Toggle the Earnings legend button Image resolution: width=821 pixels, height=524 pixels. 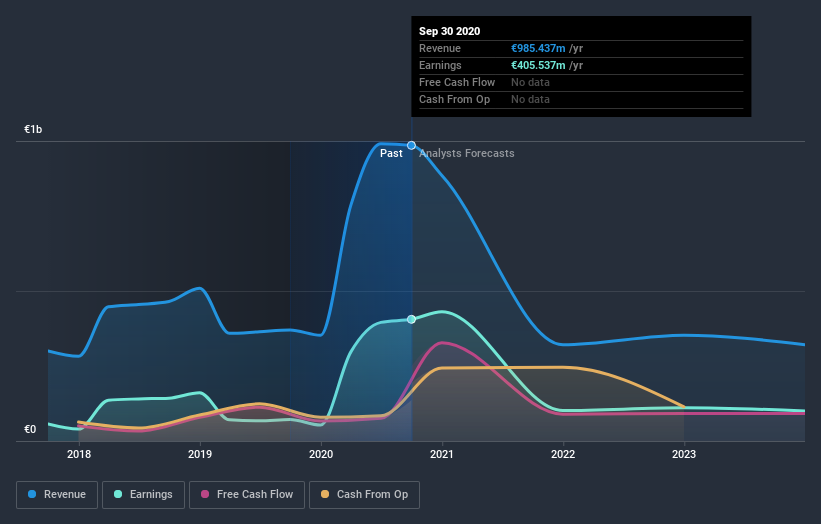[143, 495]
